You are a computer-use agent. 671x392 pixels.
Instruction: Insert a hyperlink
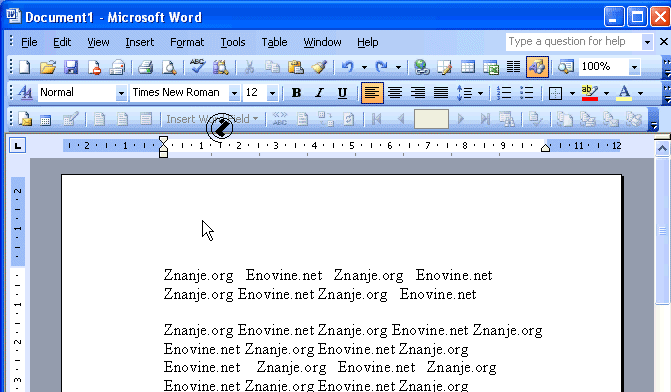pos(422,67)
